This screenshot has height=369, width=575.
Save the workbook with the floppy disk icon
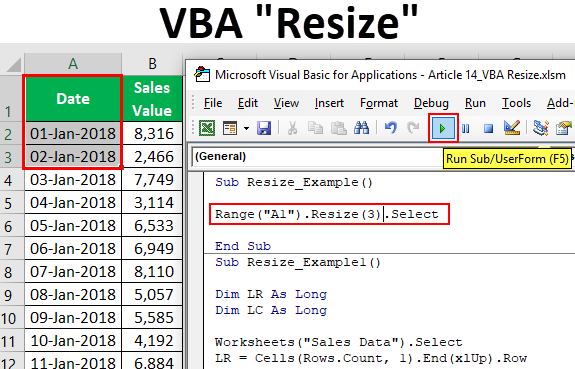[264, 128]
